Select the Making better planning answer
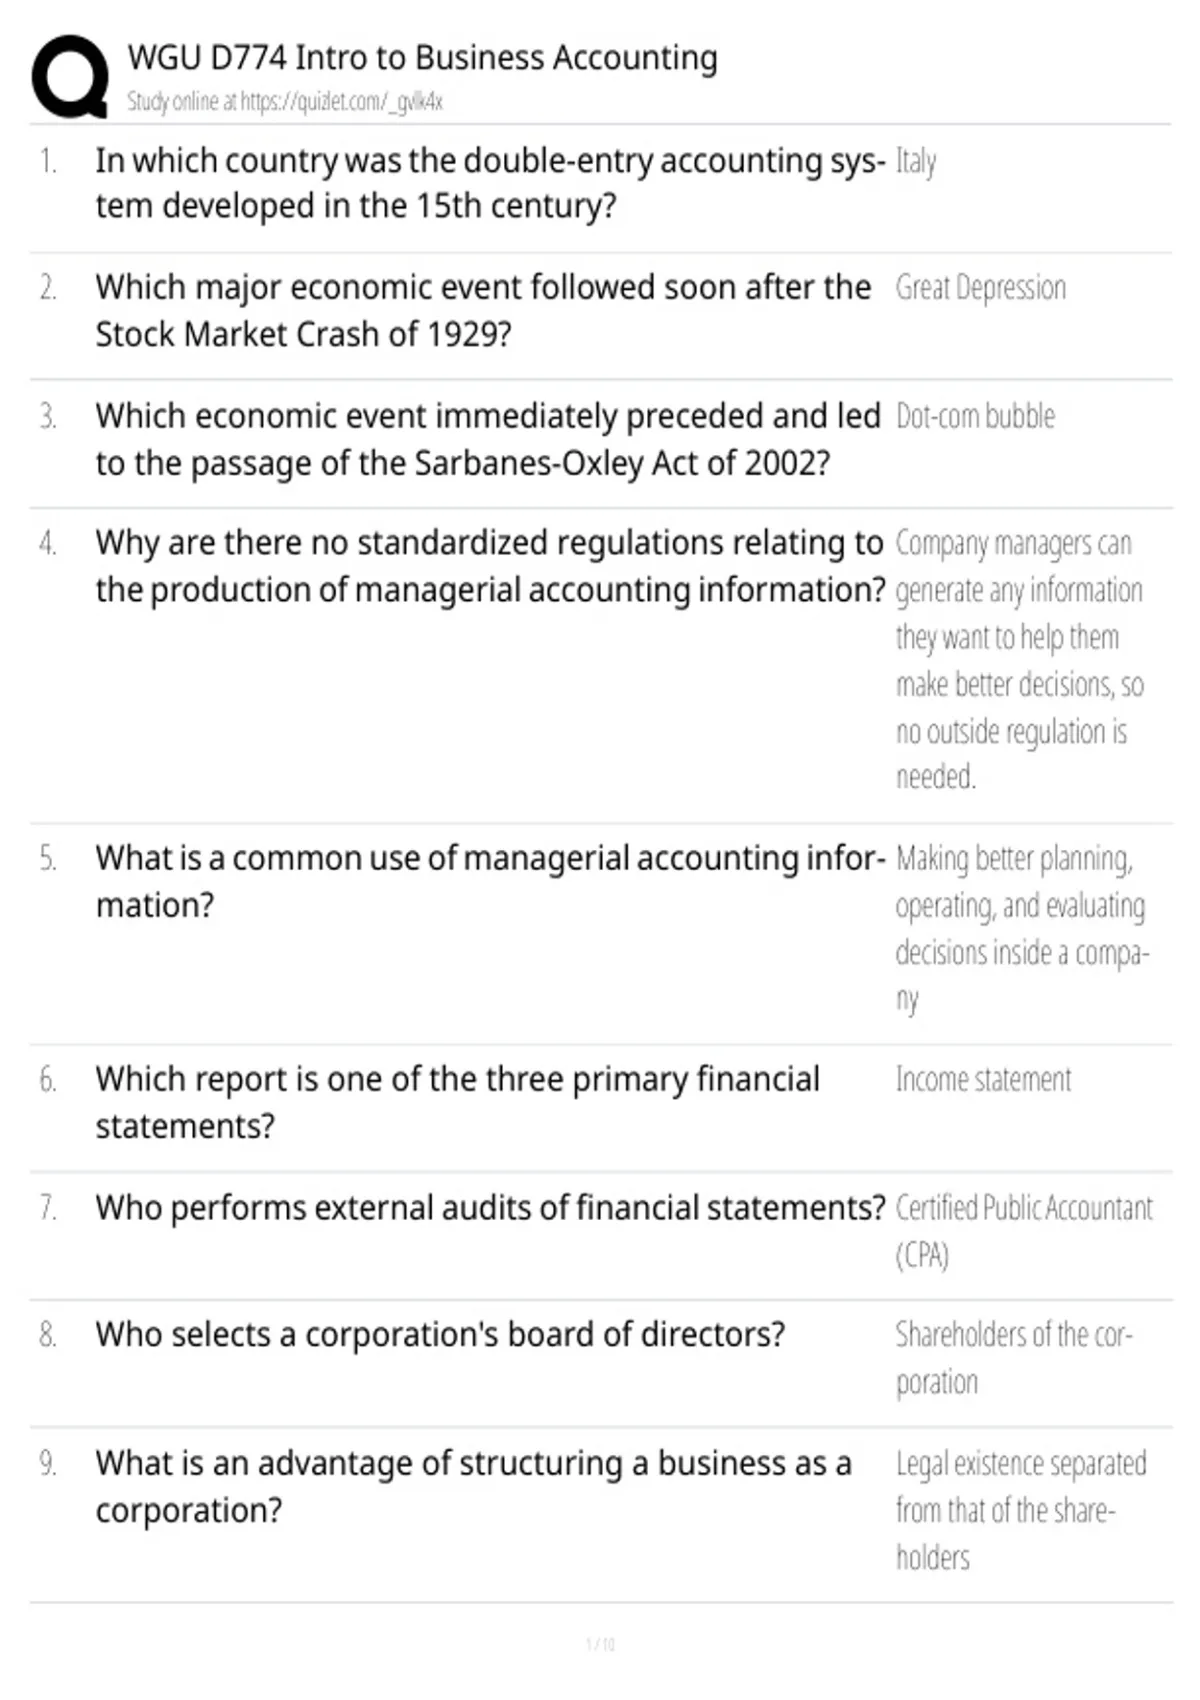This screenshot has height=1700, width=1200. click(1022, 928)
